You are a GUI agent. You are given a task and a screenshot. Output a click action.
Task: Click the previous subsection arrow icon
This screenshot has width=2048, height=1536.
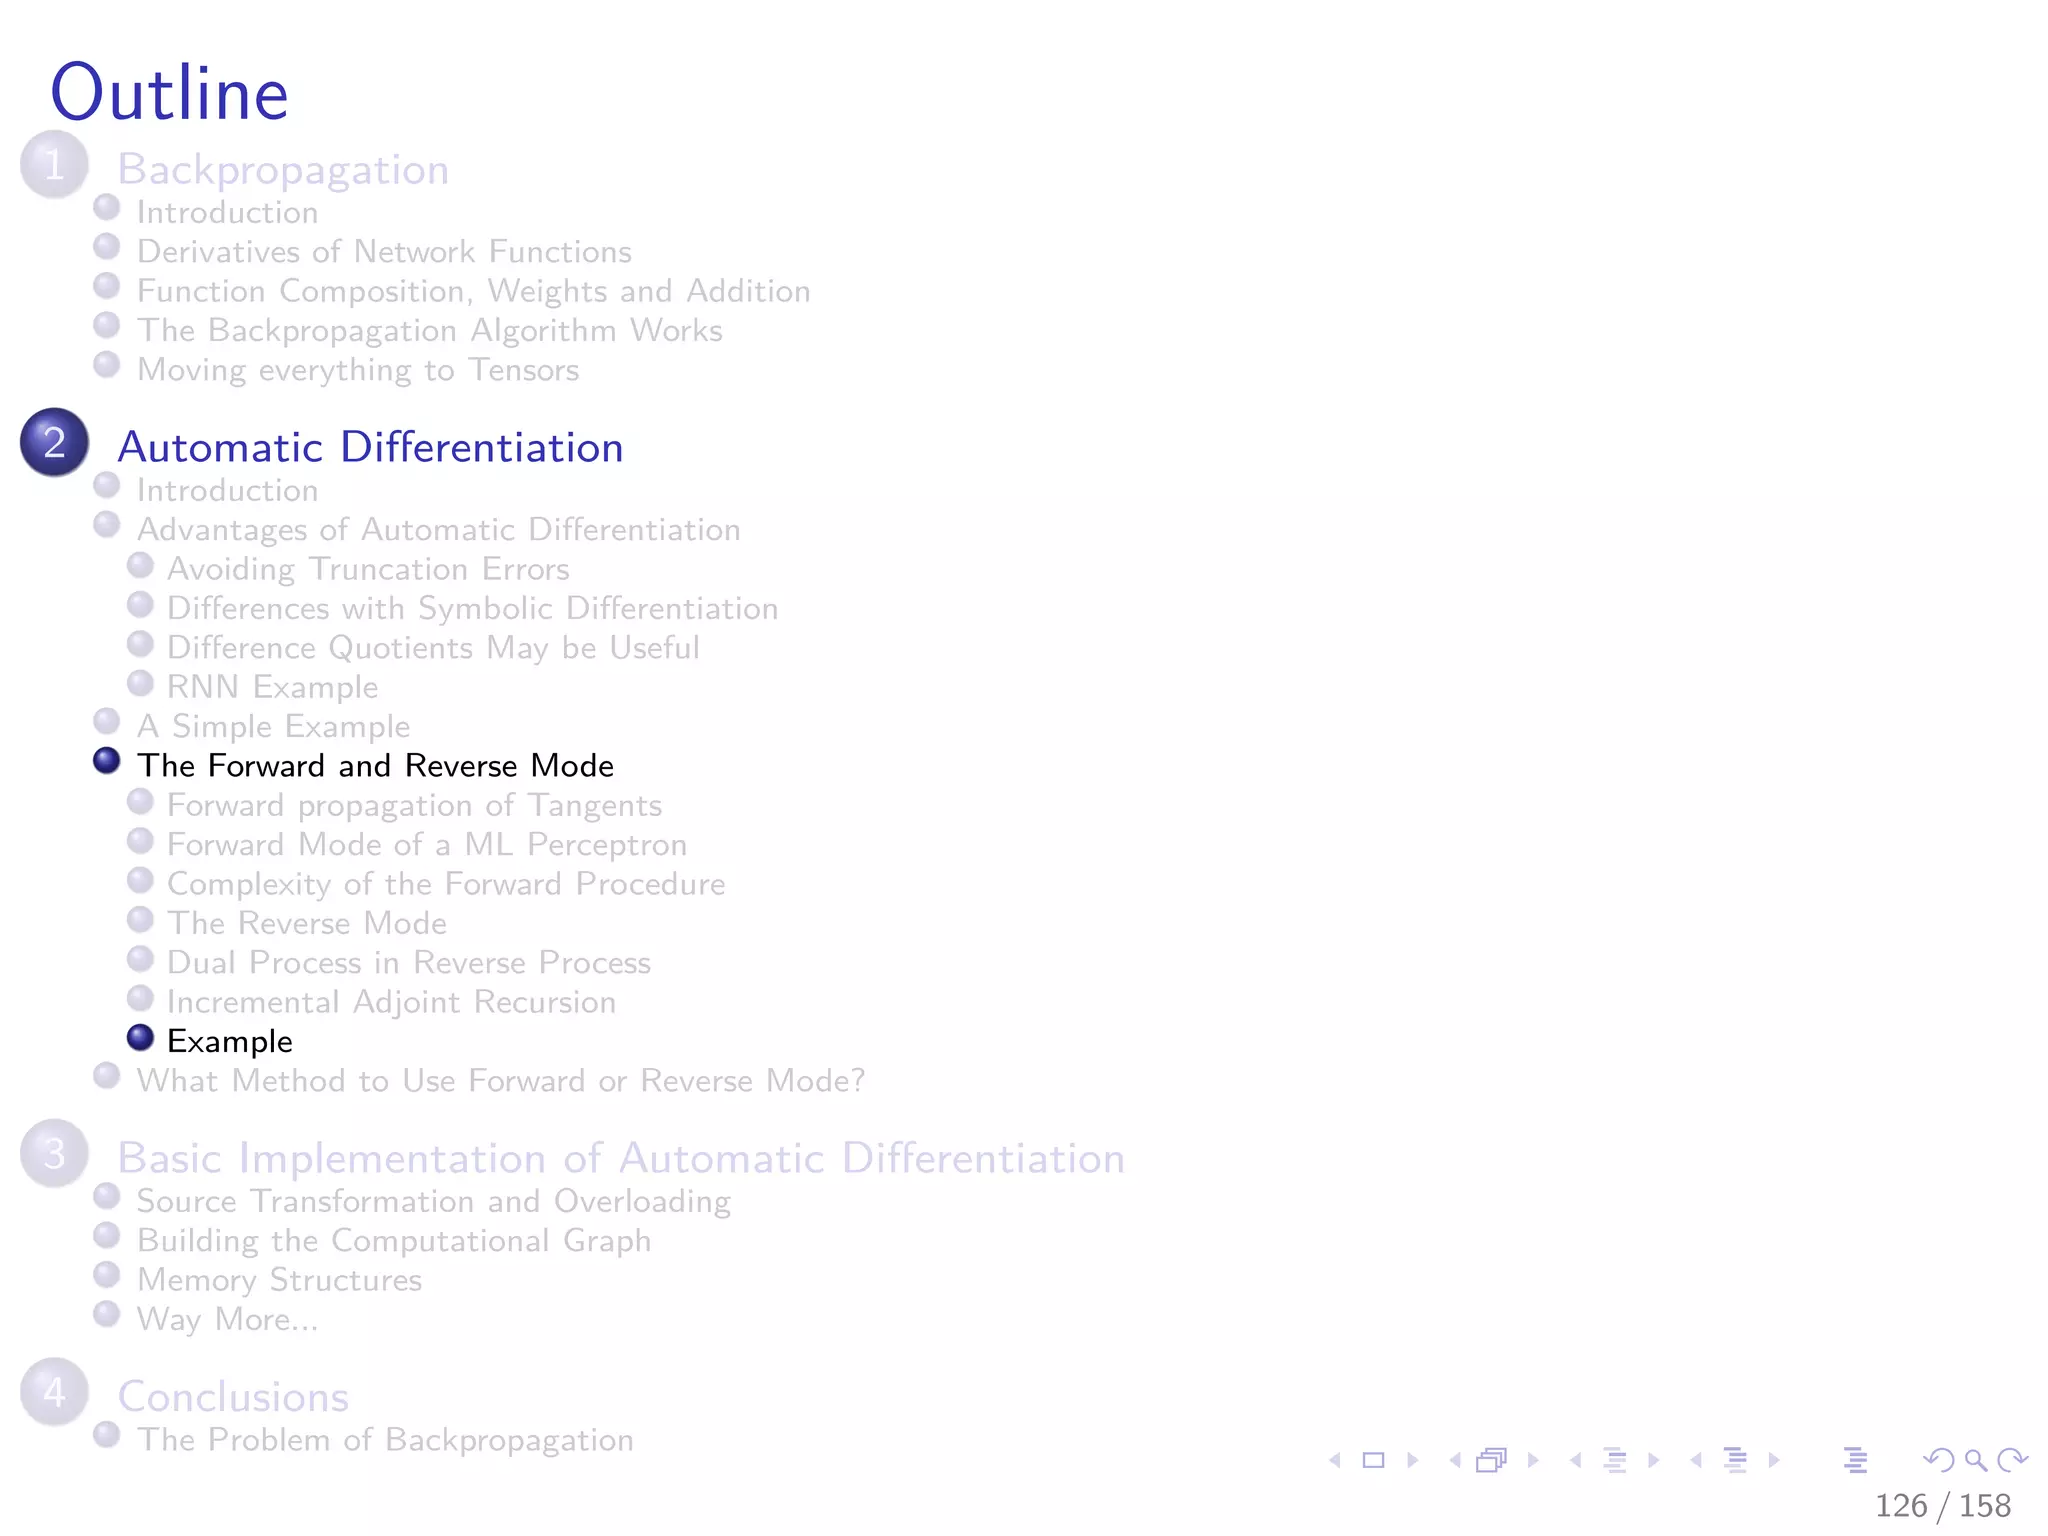[1576, 1461]
